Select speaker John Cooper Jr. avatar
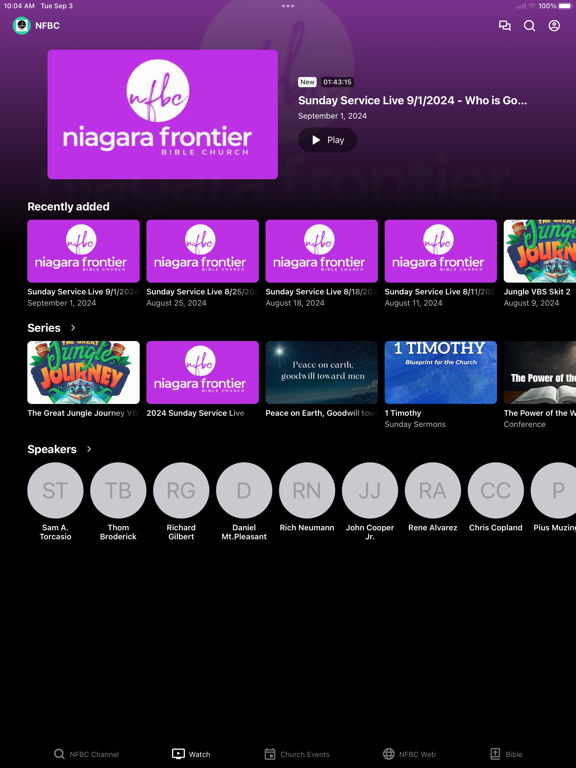The width and height of the screenshot is (576, 768). (x=370, y=490)
